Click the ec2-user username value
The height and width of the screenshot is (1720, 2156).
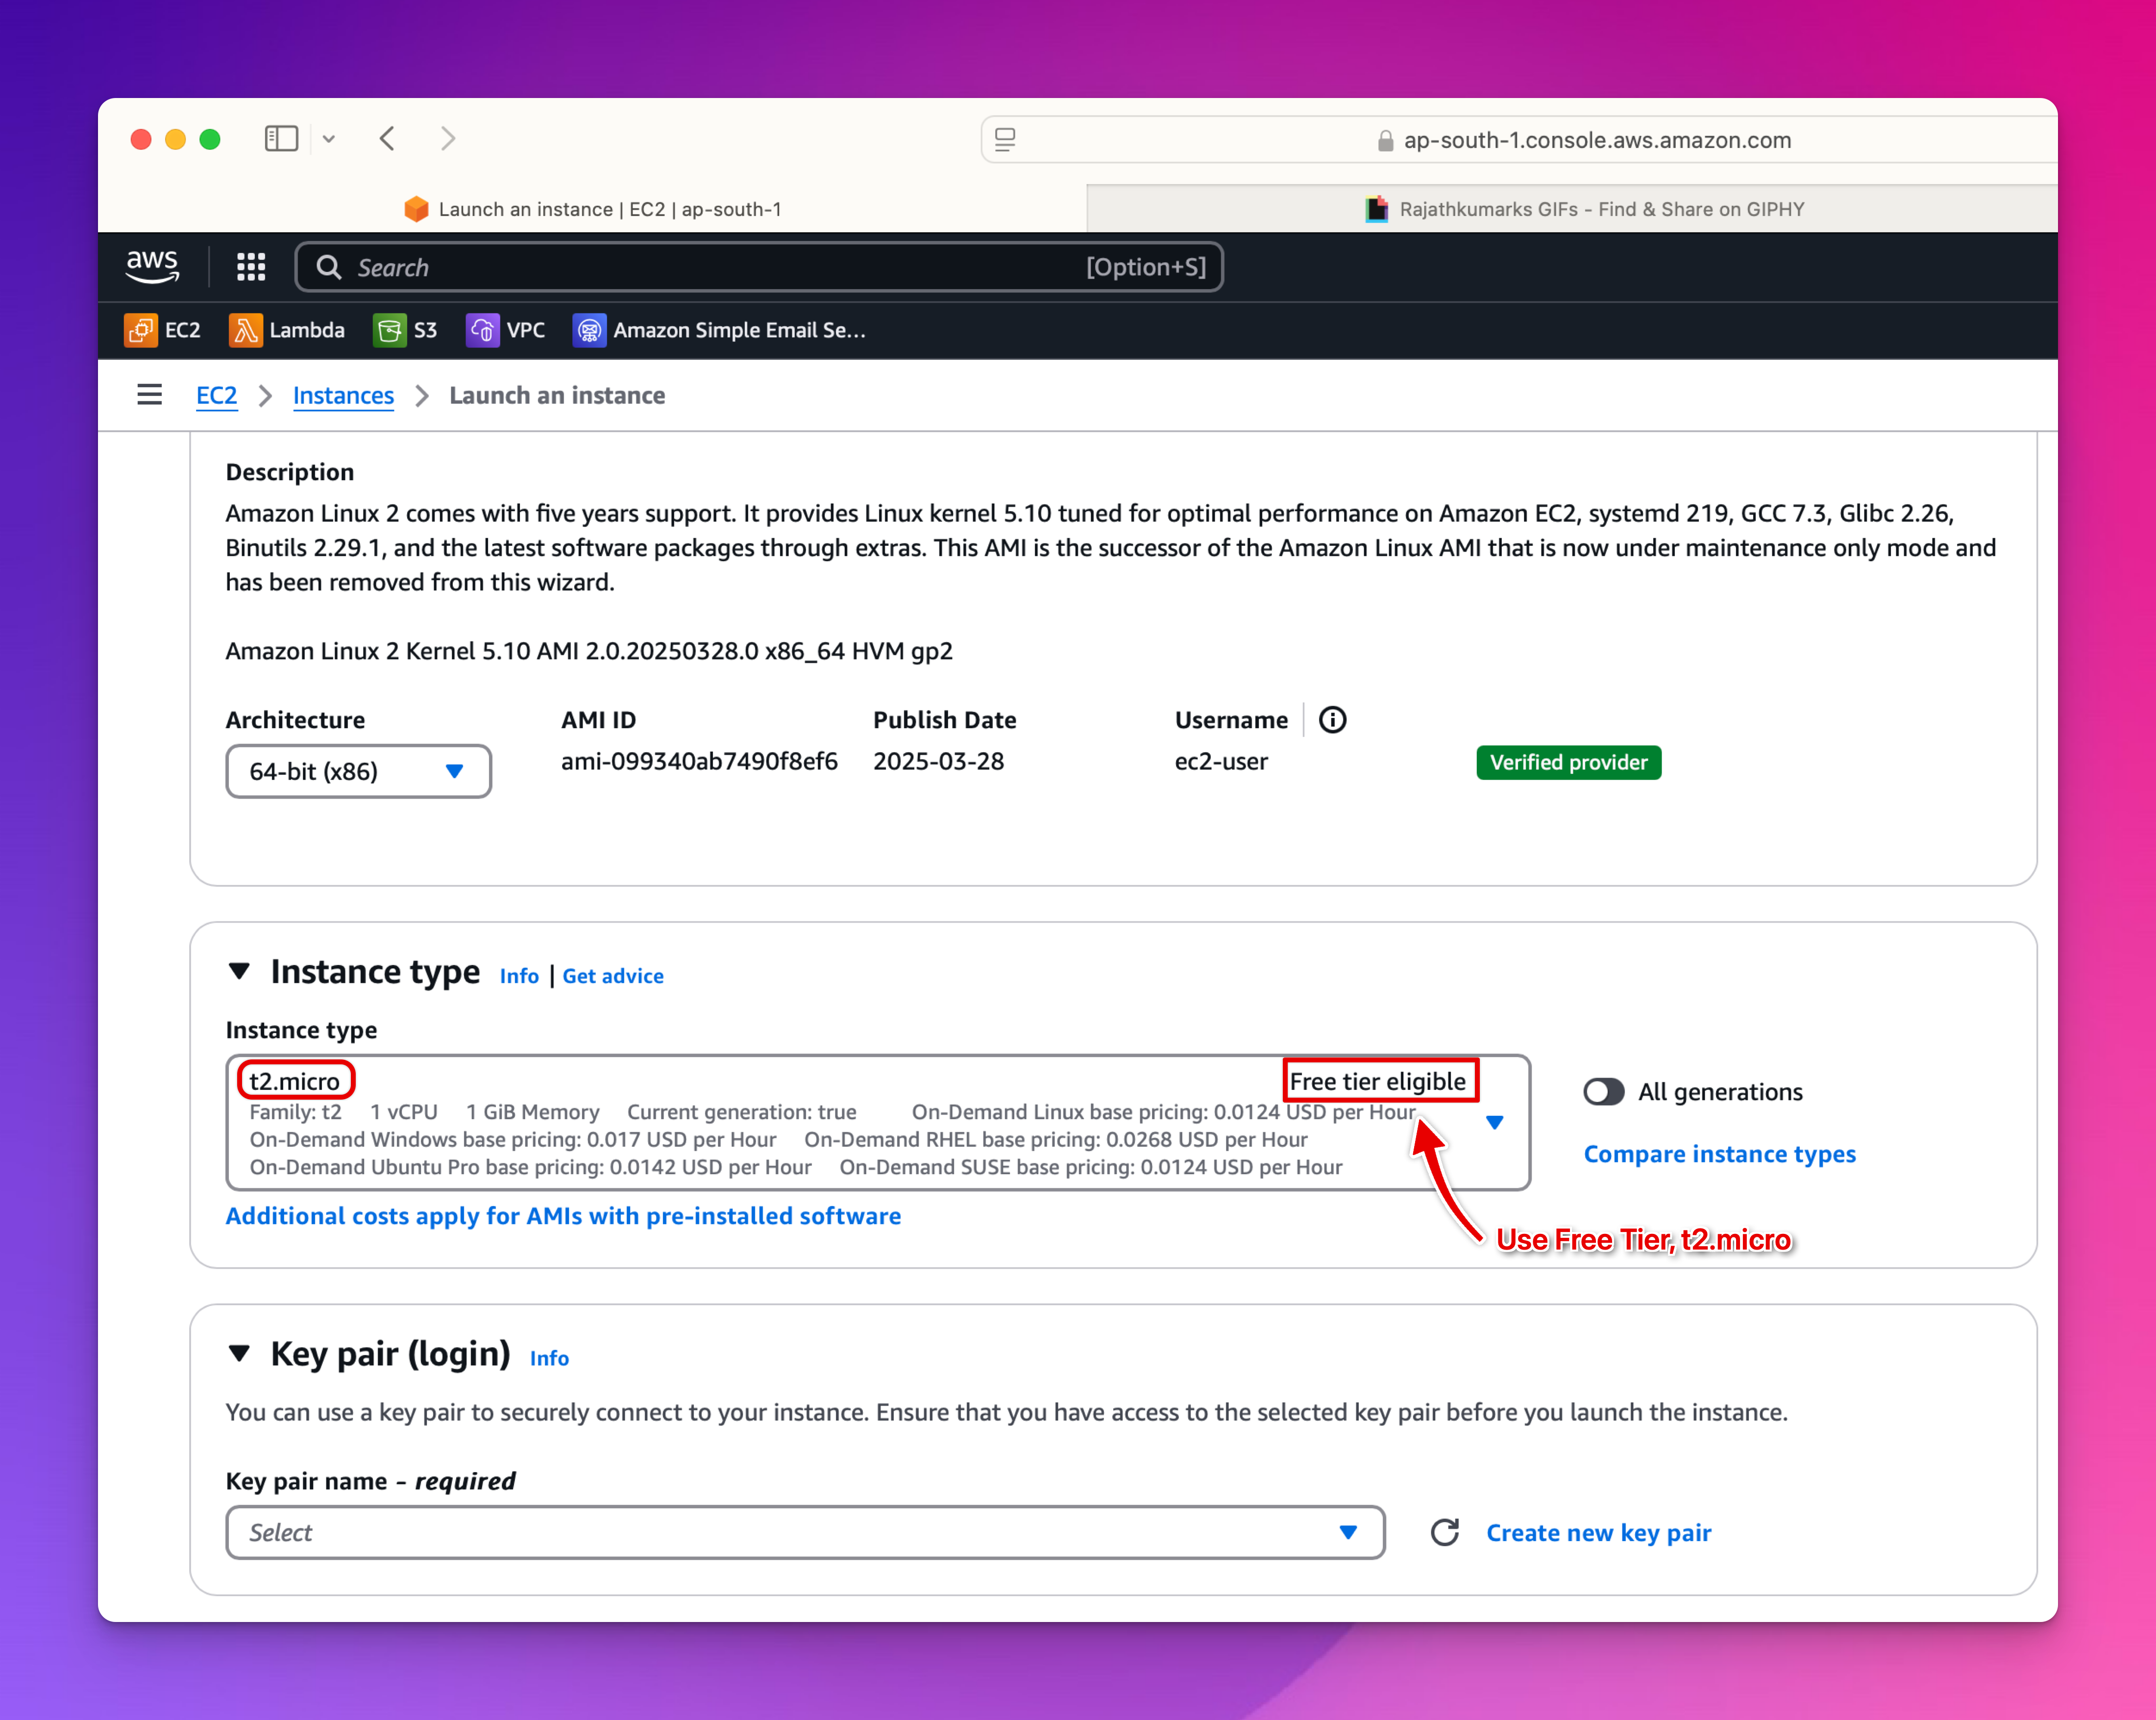(1221, 761)
